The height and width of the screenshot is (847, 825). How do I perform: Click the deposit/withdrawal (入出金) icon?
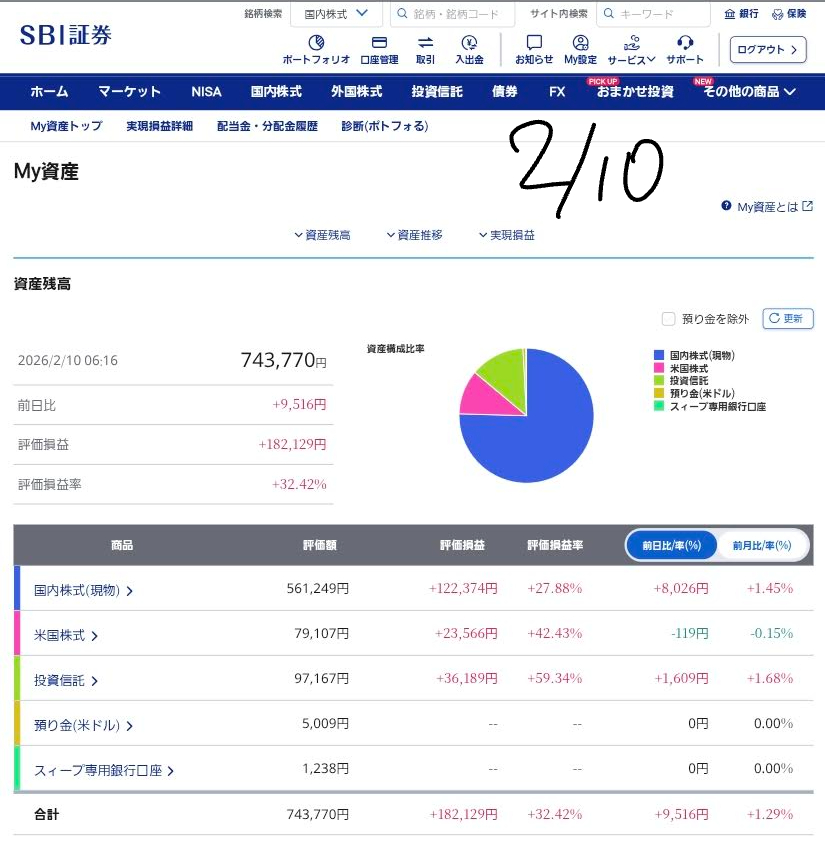pyautogui.click(x=469, y=43)
